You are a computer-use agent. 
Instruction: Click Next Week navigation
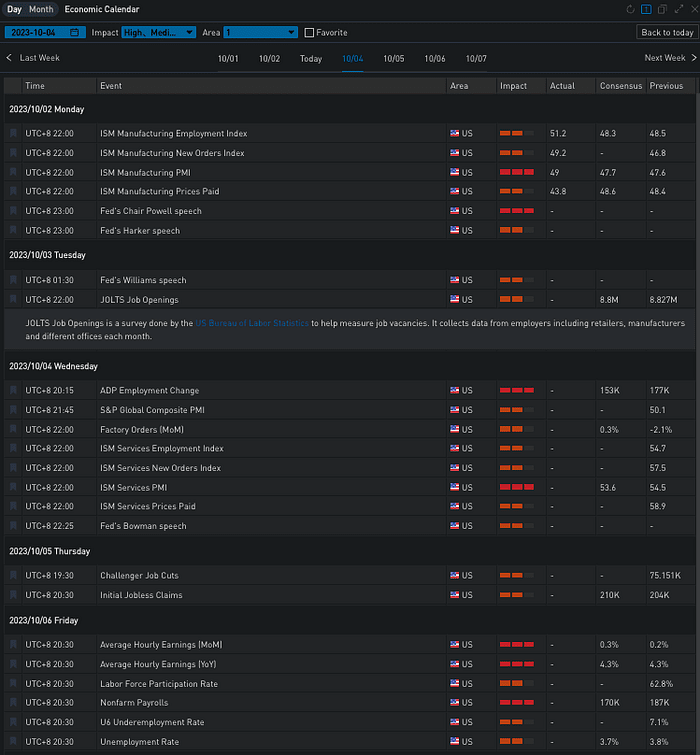pos(670,58)
